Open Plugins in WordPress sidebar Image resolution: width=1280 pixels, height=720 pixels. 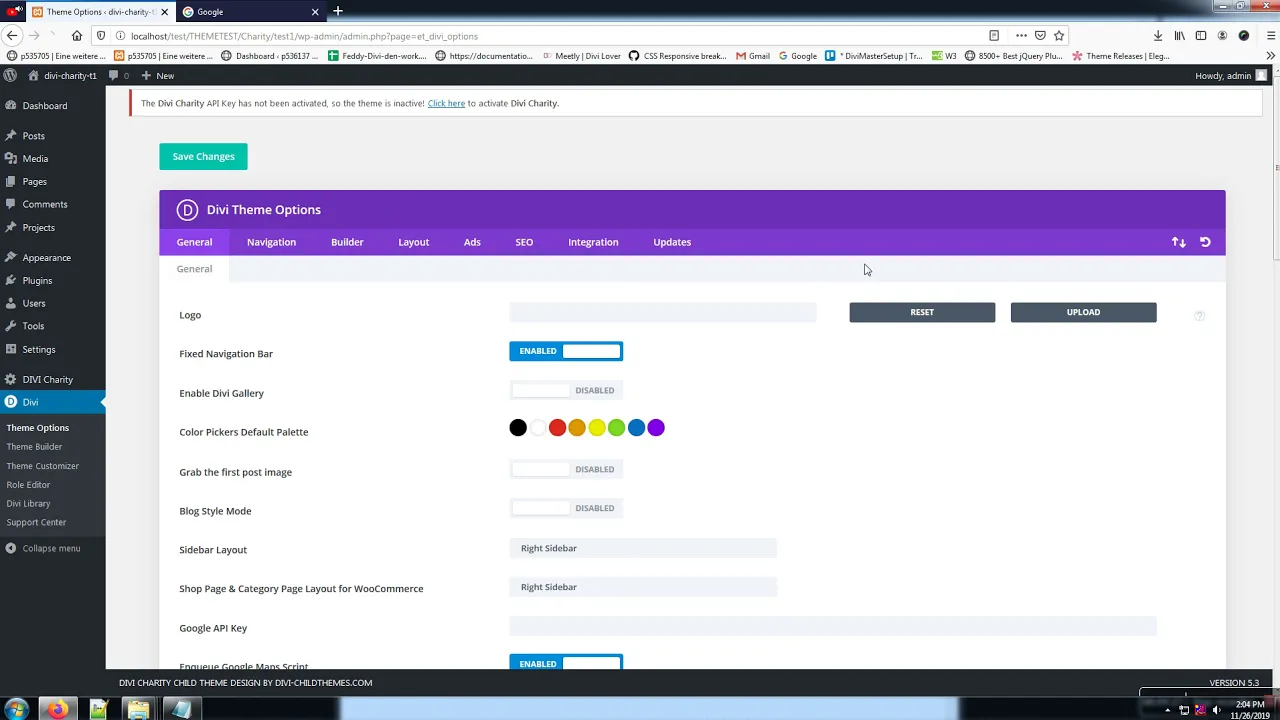[37, 281]
